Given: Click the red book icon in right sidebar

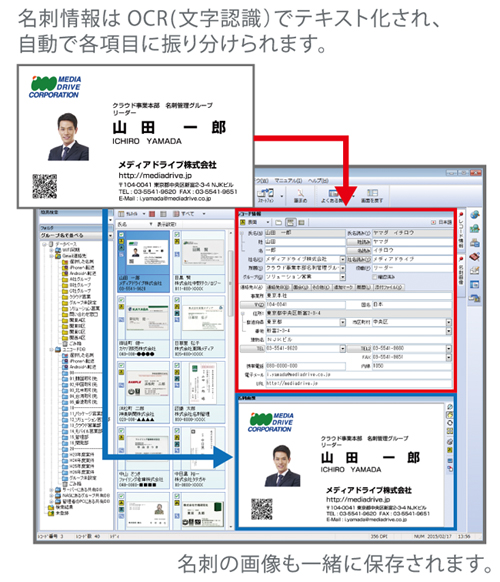Looking at the screenshot, I should click(475, 257).
